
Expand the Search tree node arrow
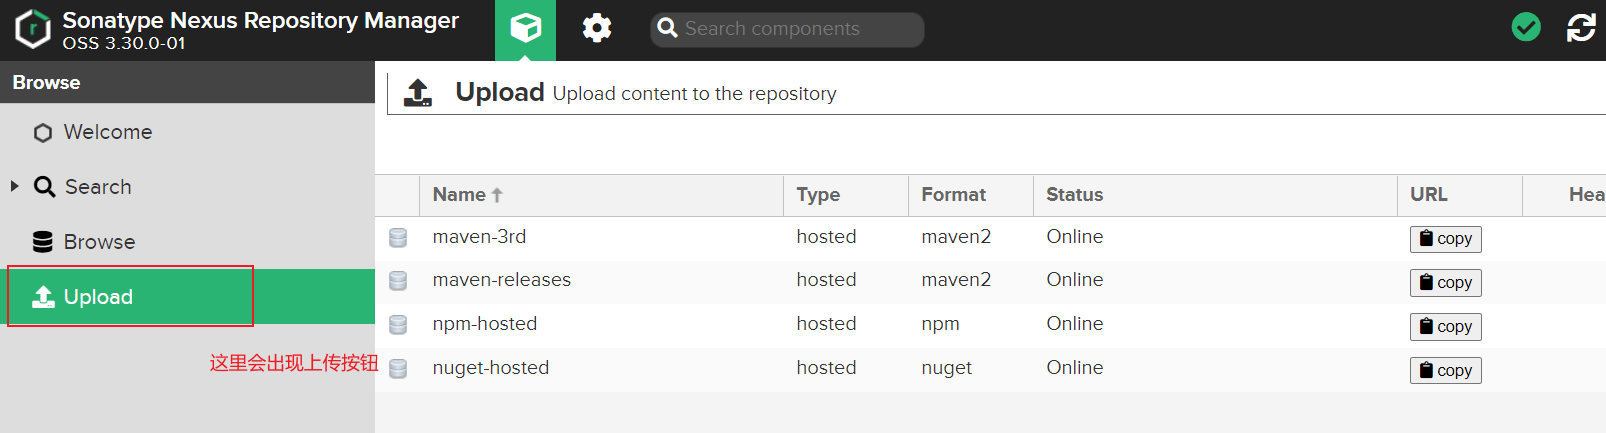14,186
